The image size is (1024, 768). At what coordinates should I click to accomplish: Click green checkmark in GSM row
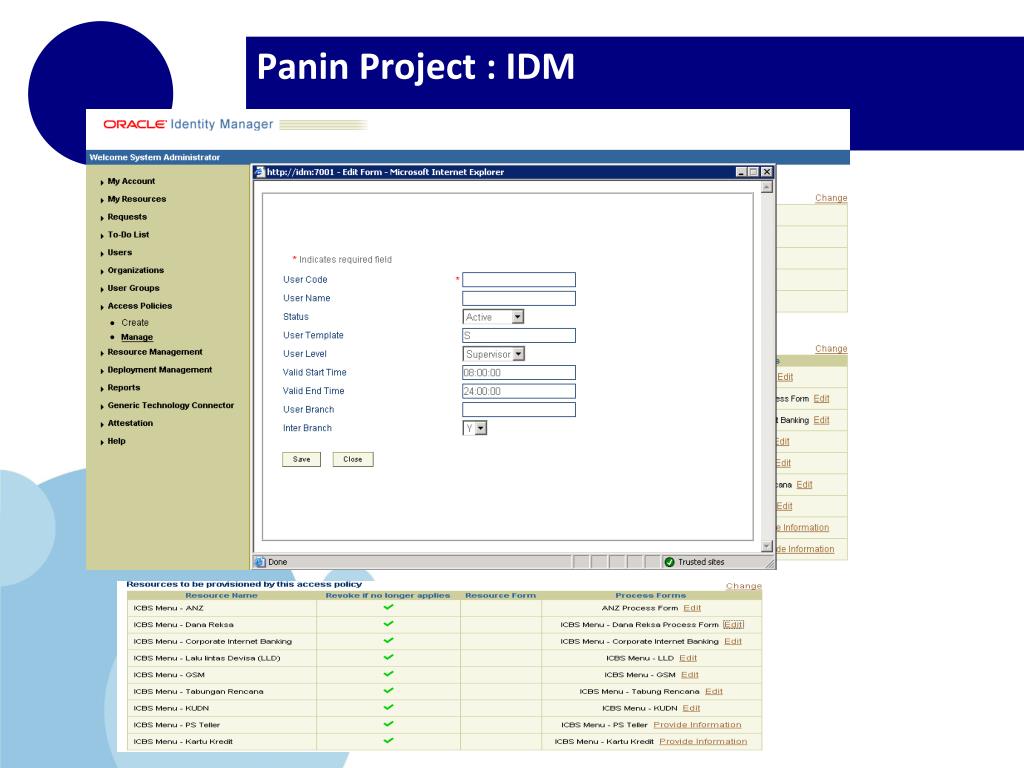(x=389, y=674)
